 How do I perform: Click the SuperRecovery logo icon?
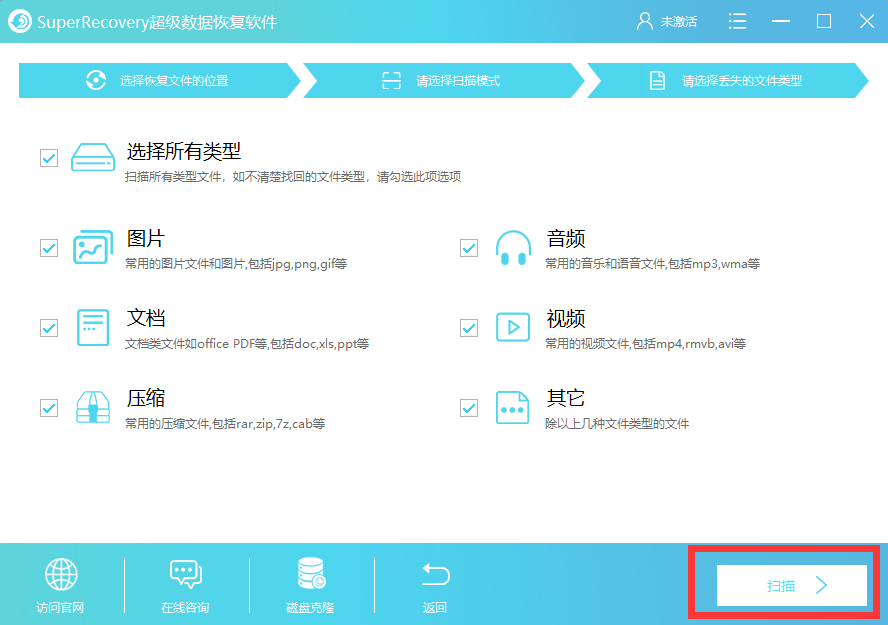pyautogui.click(x=20, y=22)
